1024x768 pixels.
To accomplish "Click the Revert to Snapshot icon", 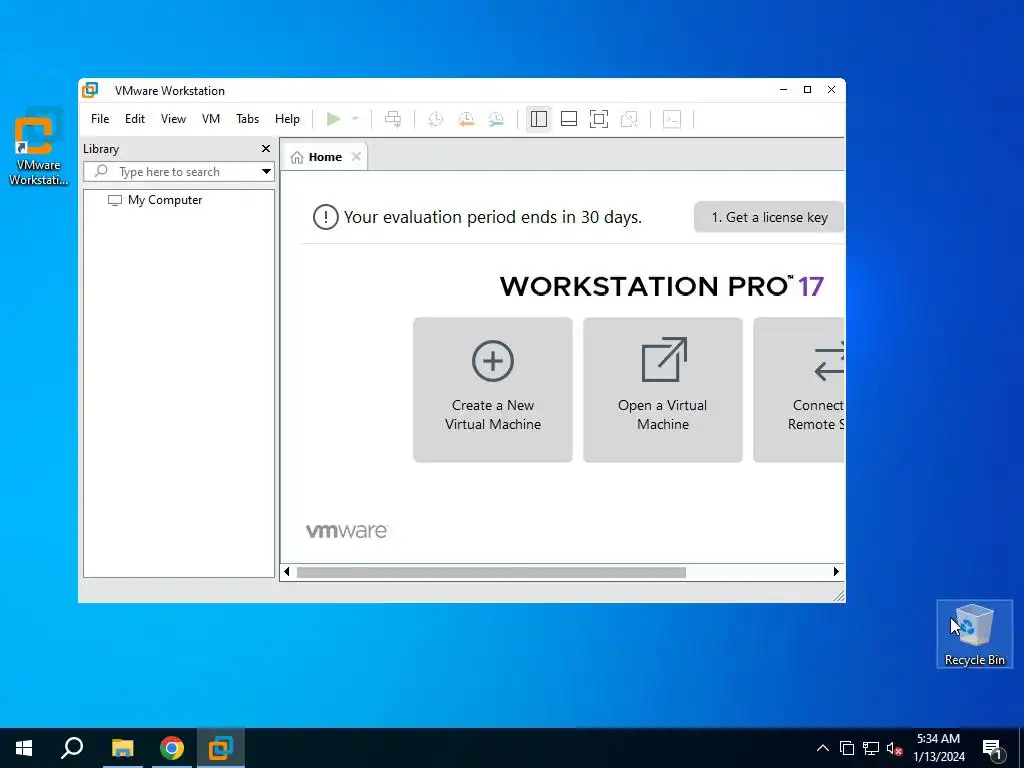I will pyautogui.click(x=466, y=119).
